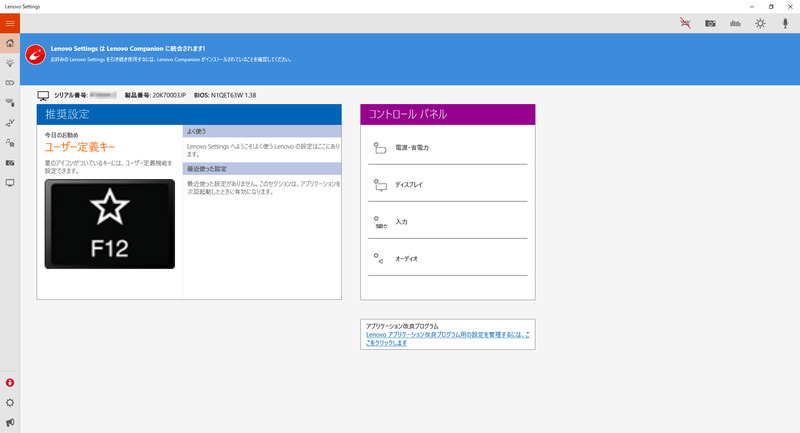
Task: Click the megaphone feedback sidebar icon
Action: point(10,422)
